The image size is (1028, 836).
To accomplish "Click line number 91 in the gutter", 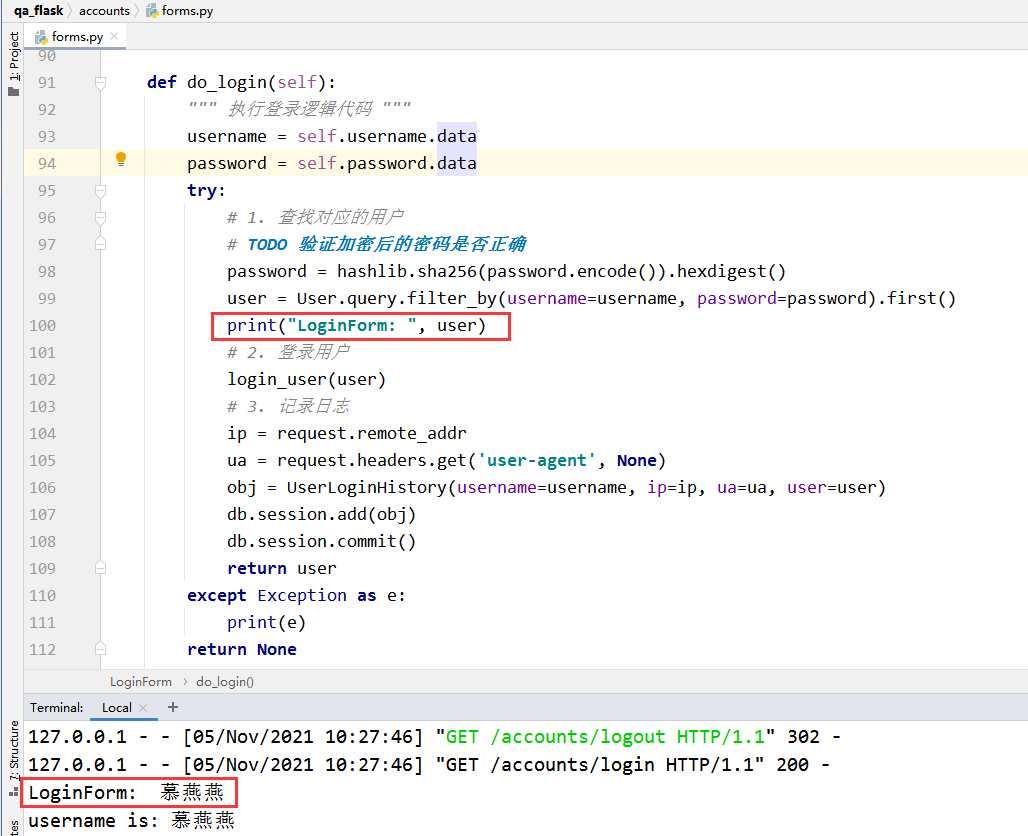I will click(47, 83).
